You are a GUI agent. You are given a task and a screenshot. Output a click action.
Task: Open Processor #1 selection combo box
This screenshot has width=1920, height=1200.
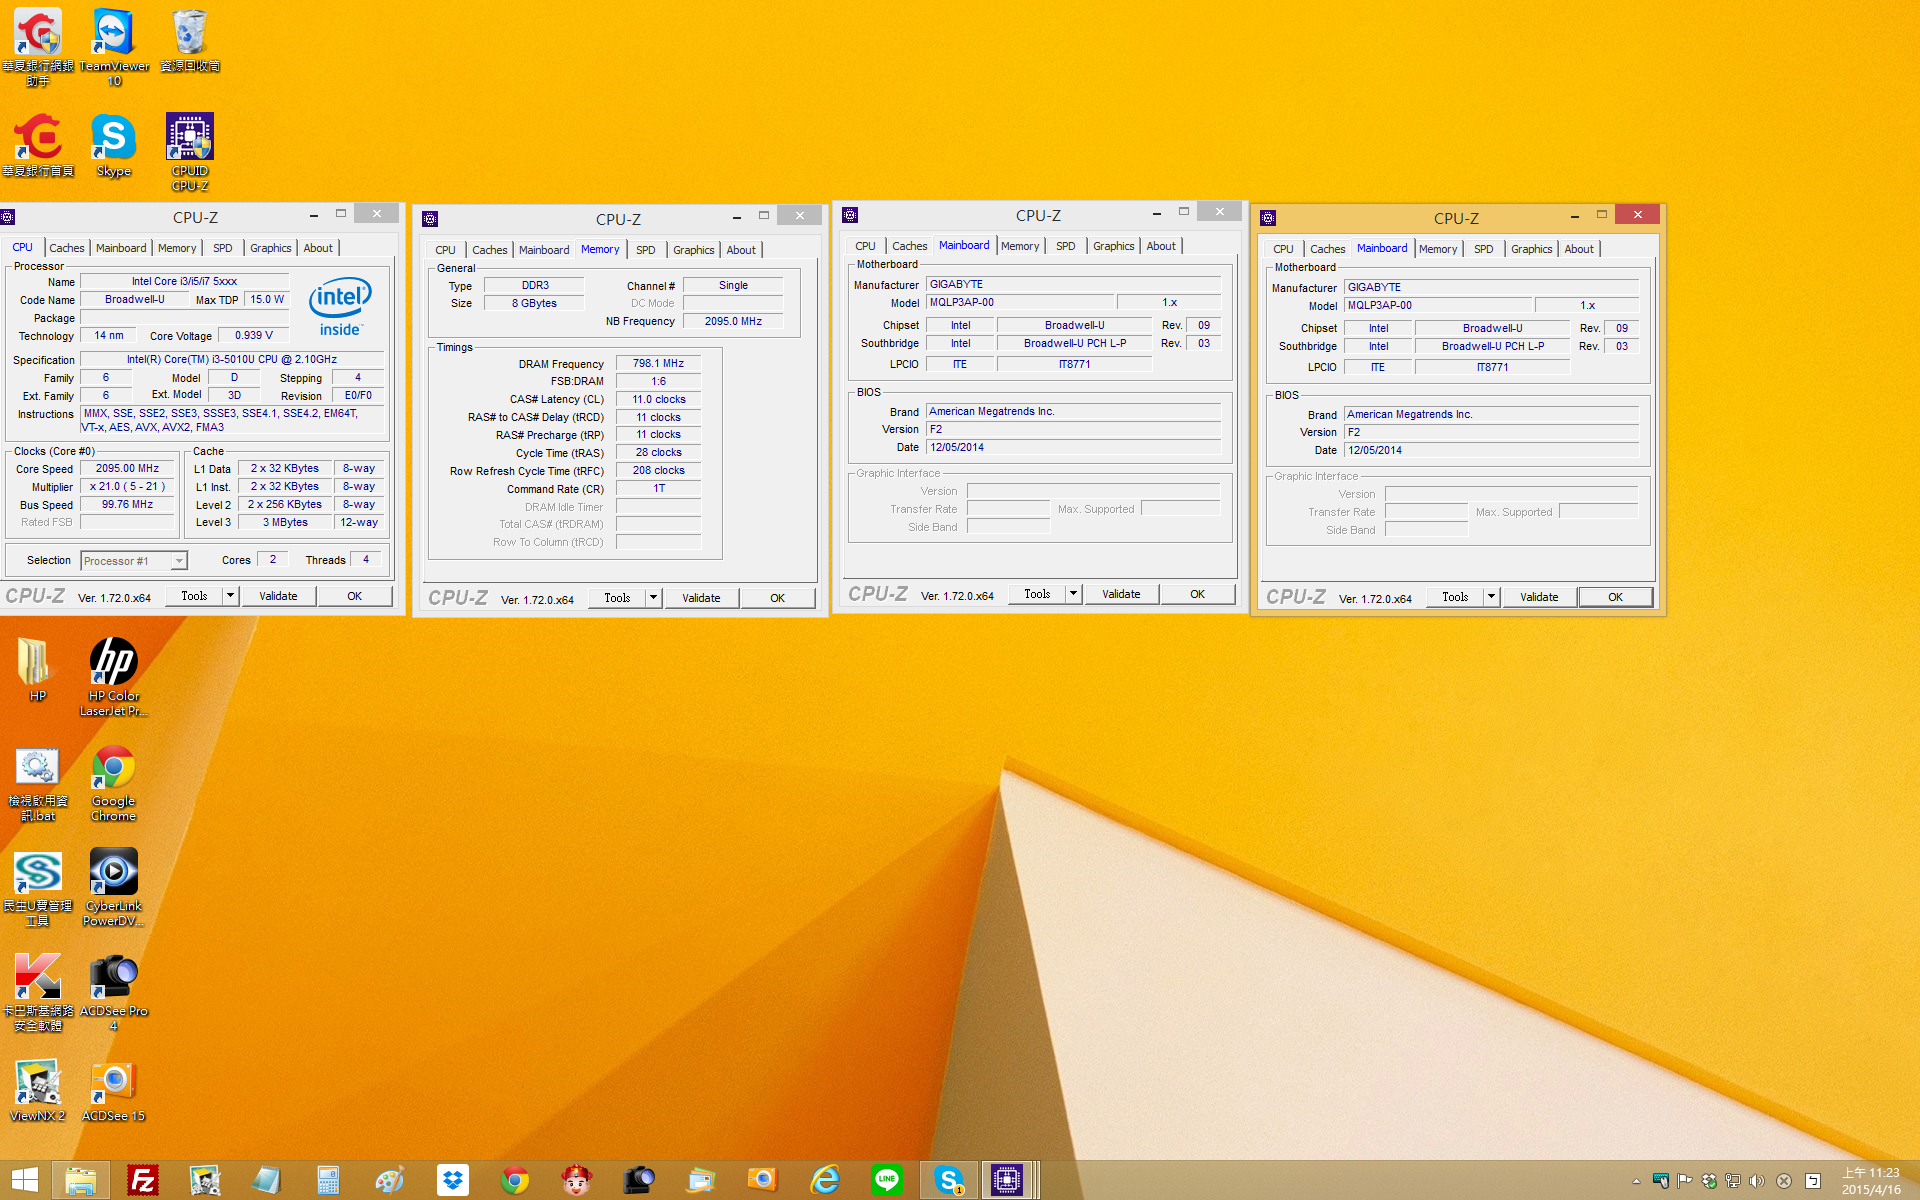134,561
